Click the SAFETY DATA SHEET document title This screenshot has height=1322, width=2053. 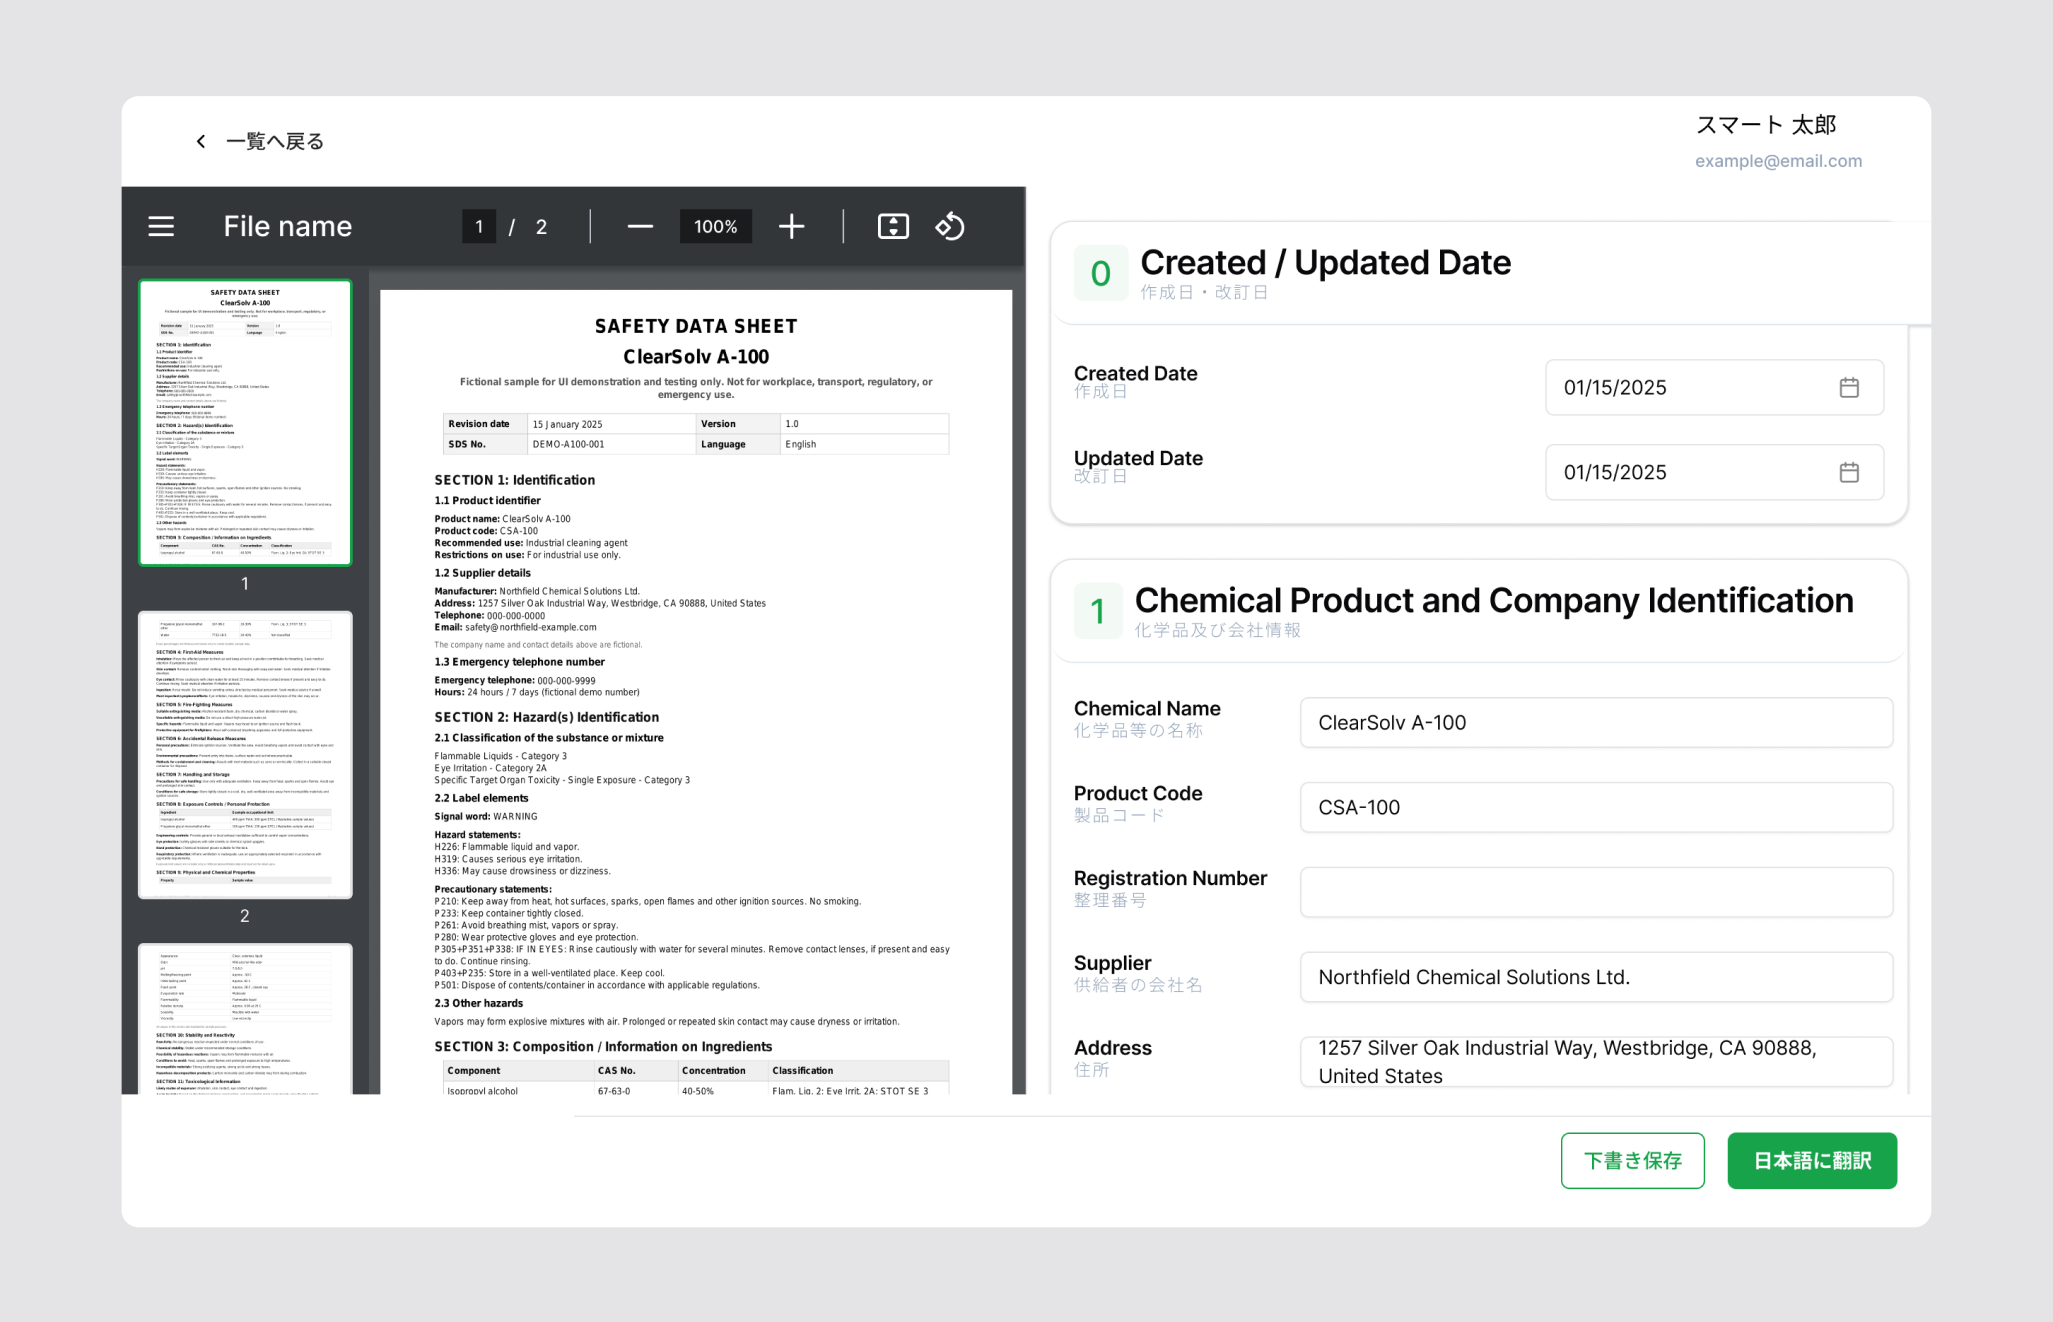pos(696,327)
